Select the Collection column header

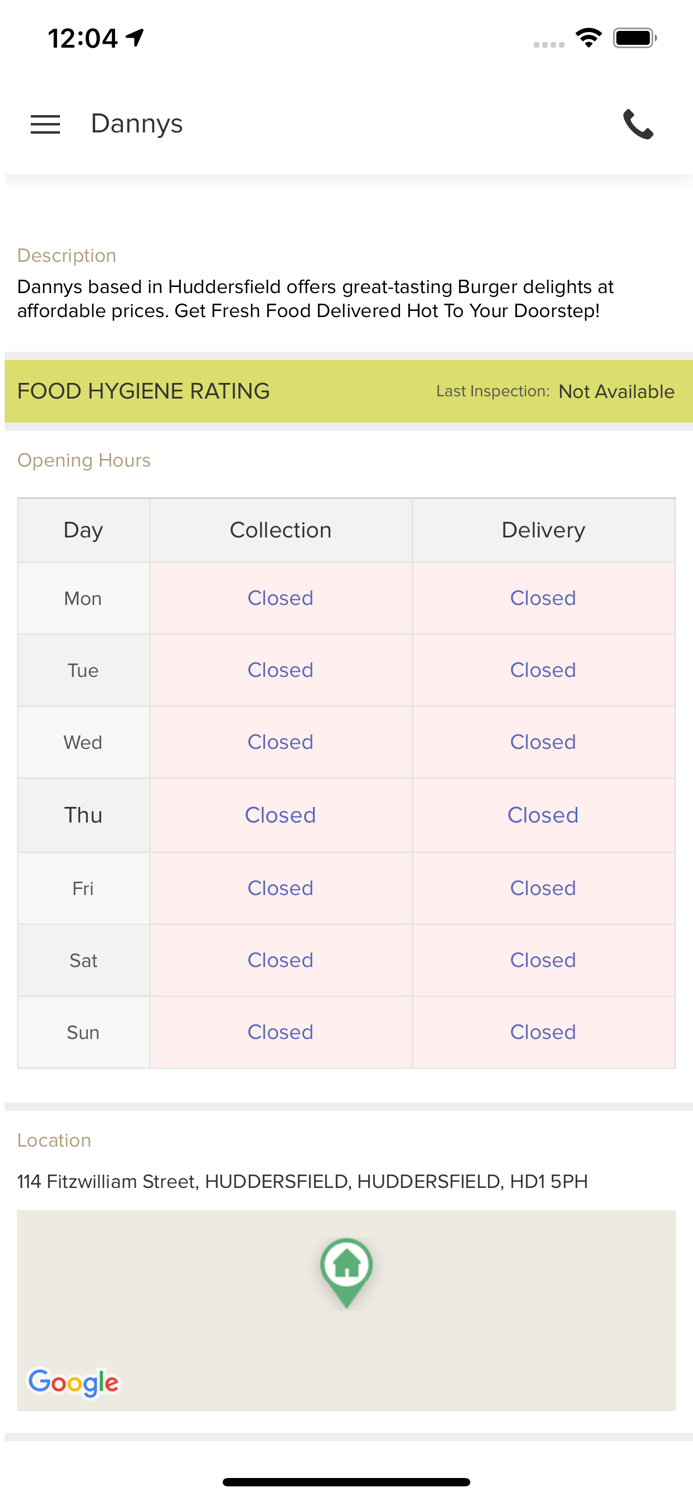coord(280,530)
